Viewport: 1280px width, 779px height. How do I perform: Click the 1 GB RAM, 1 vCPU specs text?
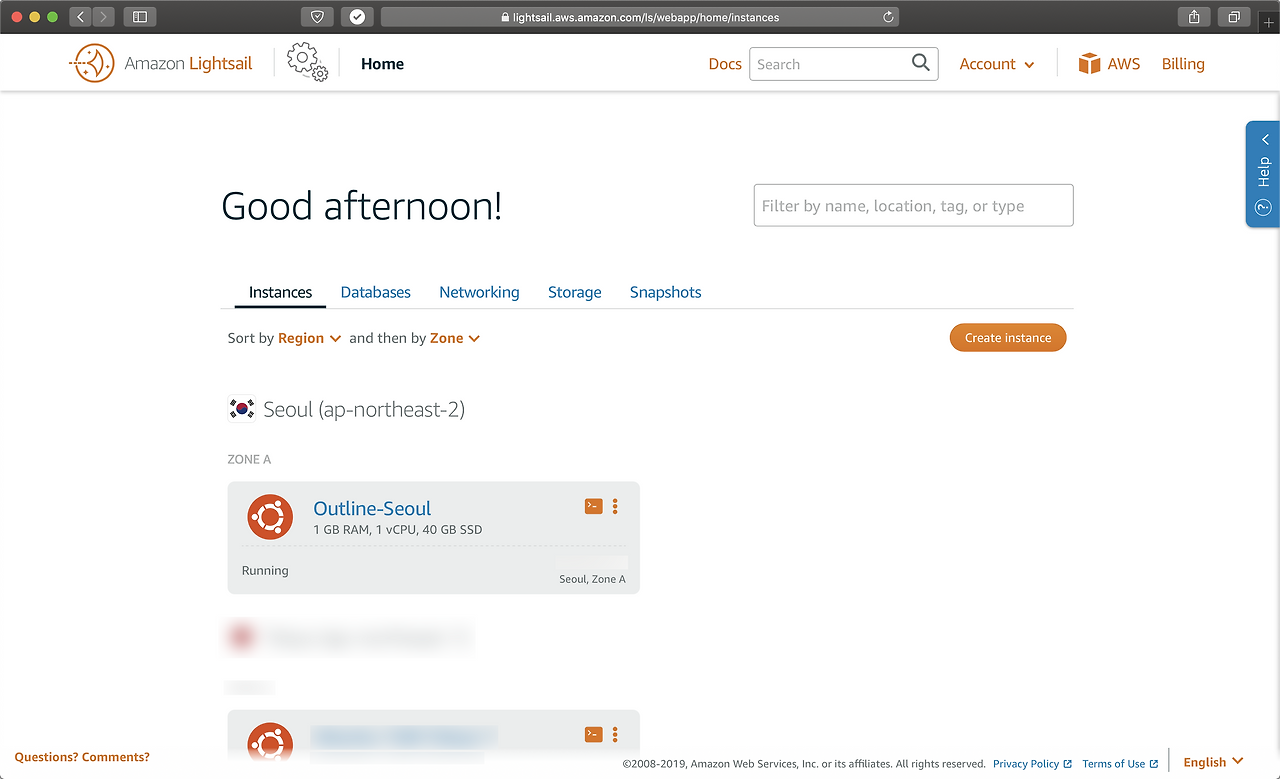(397, 530)
